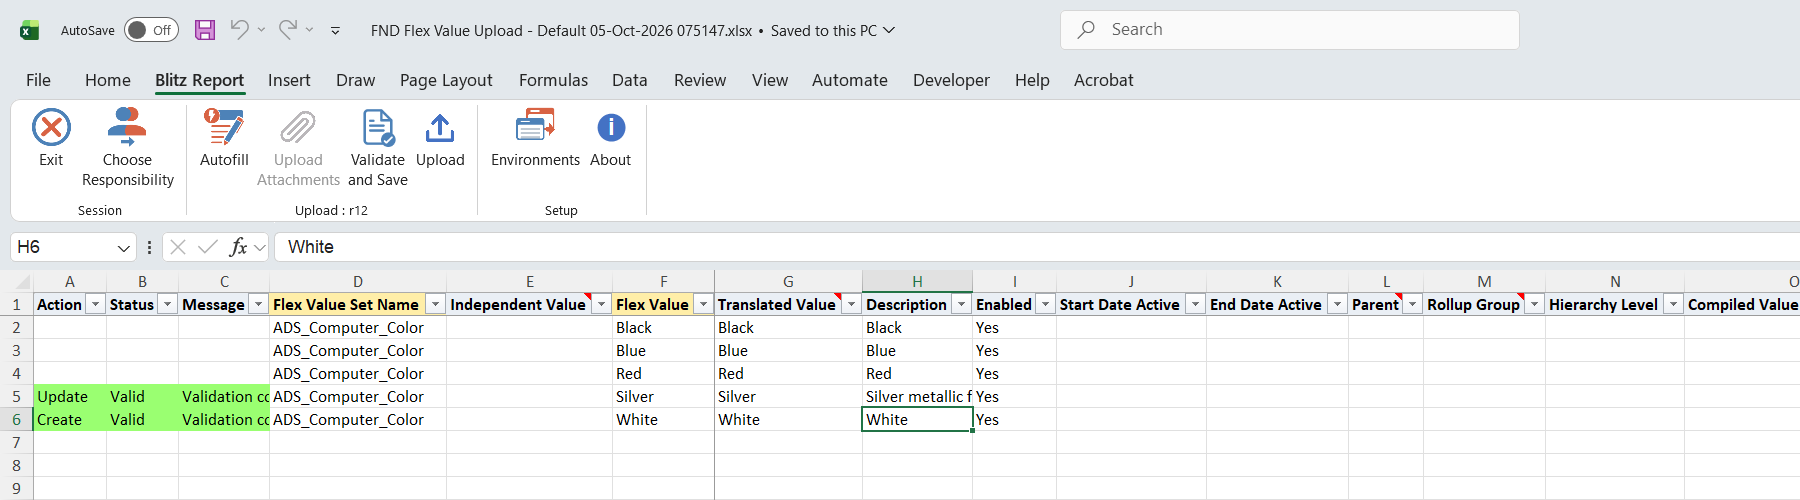
Task: Switch to the Formulas tab
Action: click(x=553, y=80)
